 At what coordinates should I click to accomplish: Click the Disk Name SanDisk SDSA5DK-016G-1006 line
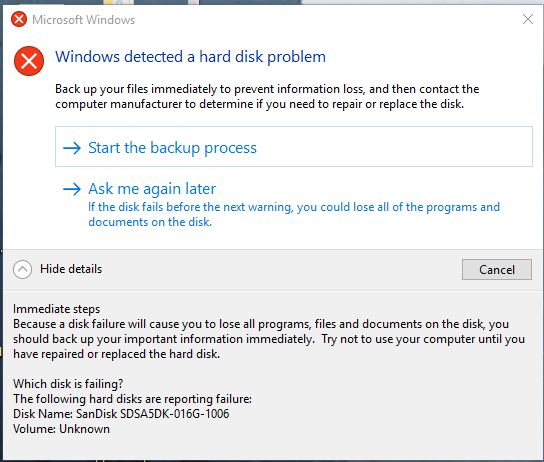tap(121, 413)
